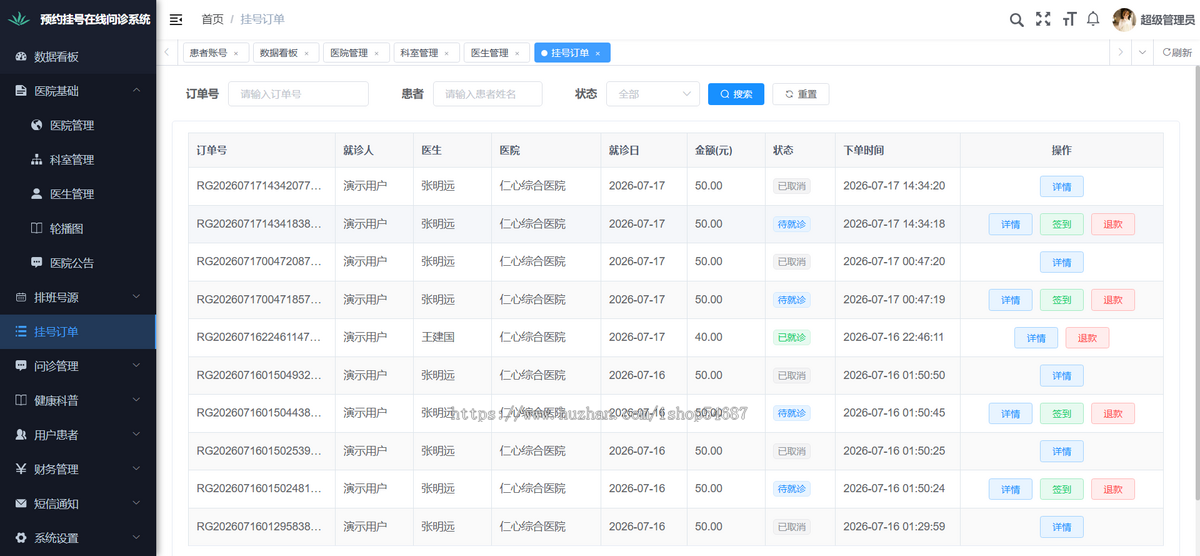Toggle fullscreen mode icon

(x=1043, y=19)
